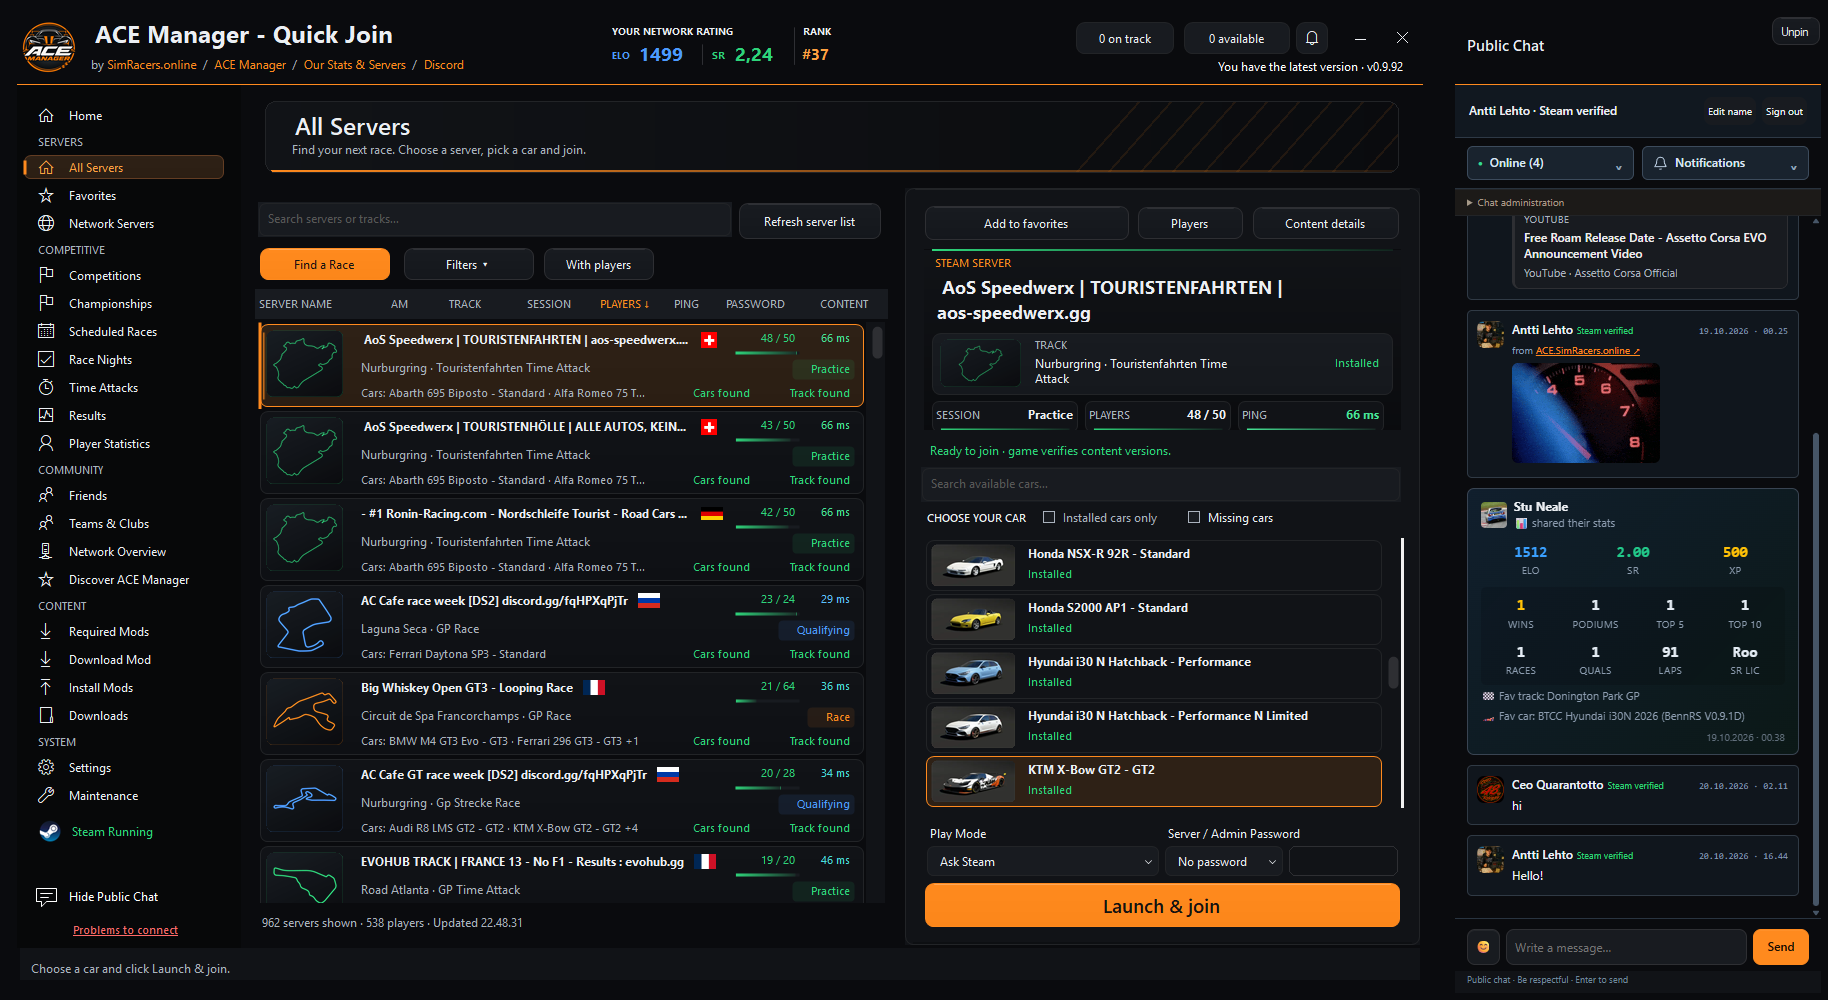Open Players button for server

click(1189, 224)
